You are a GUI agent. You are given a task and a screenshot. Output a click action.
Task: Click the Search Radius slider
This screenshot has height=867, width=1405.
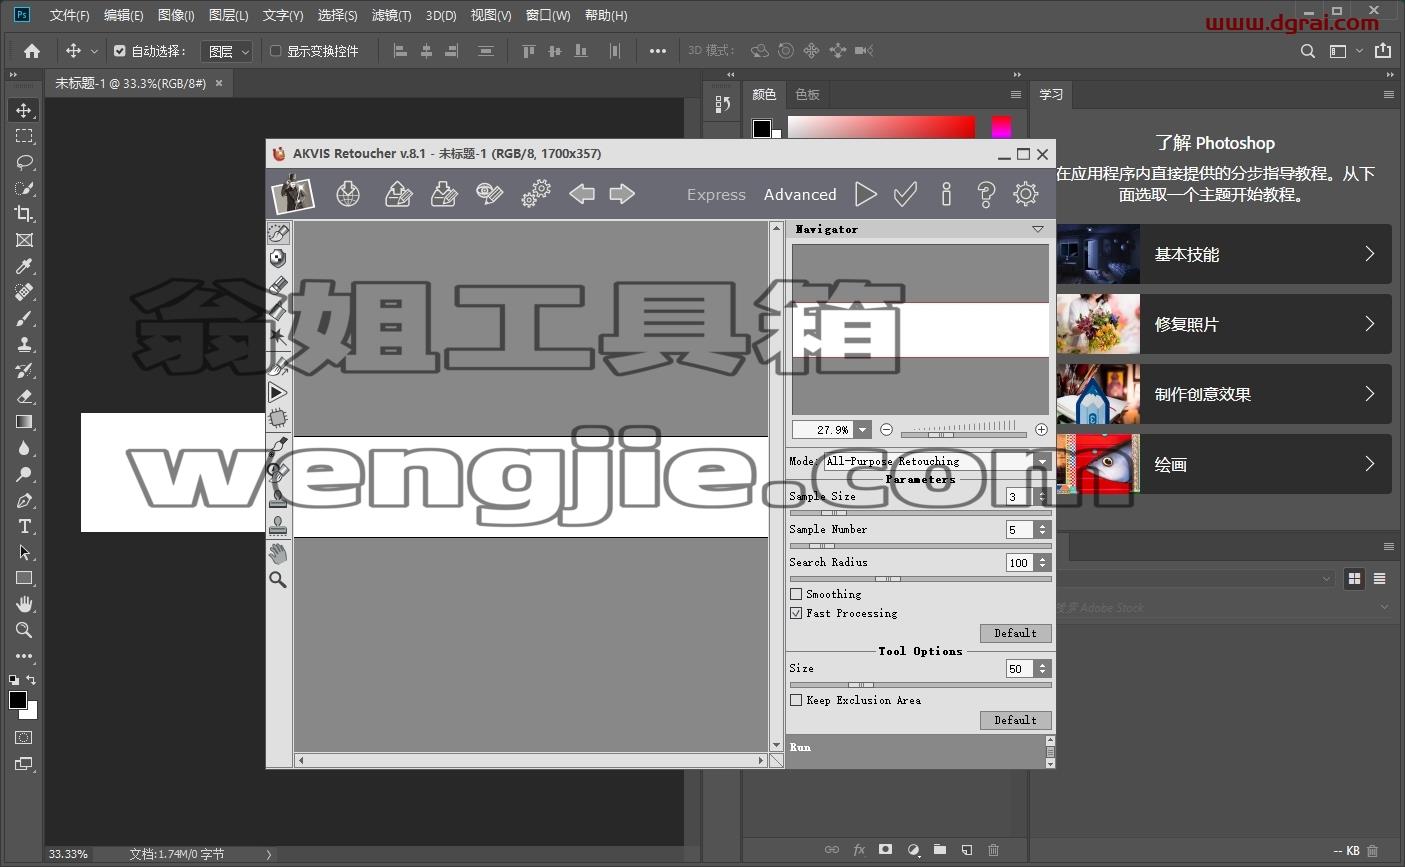click(920, 578)
